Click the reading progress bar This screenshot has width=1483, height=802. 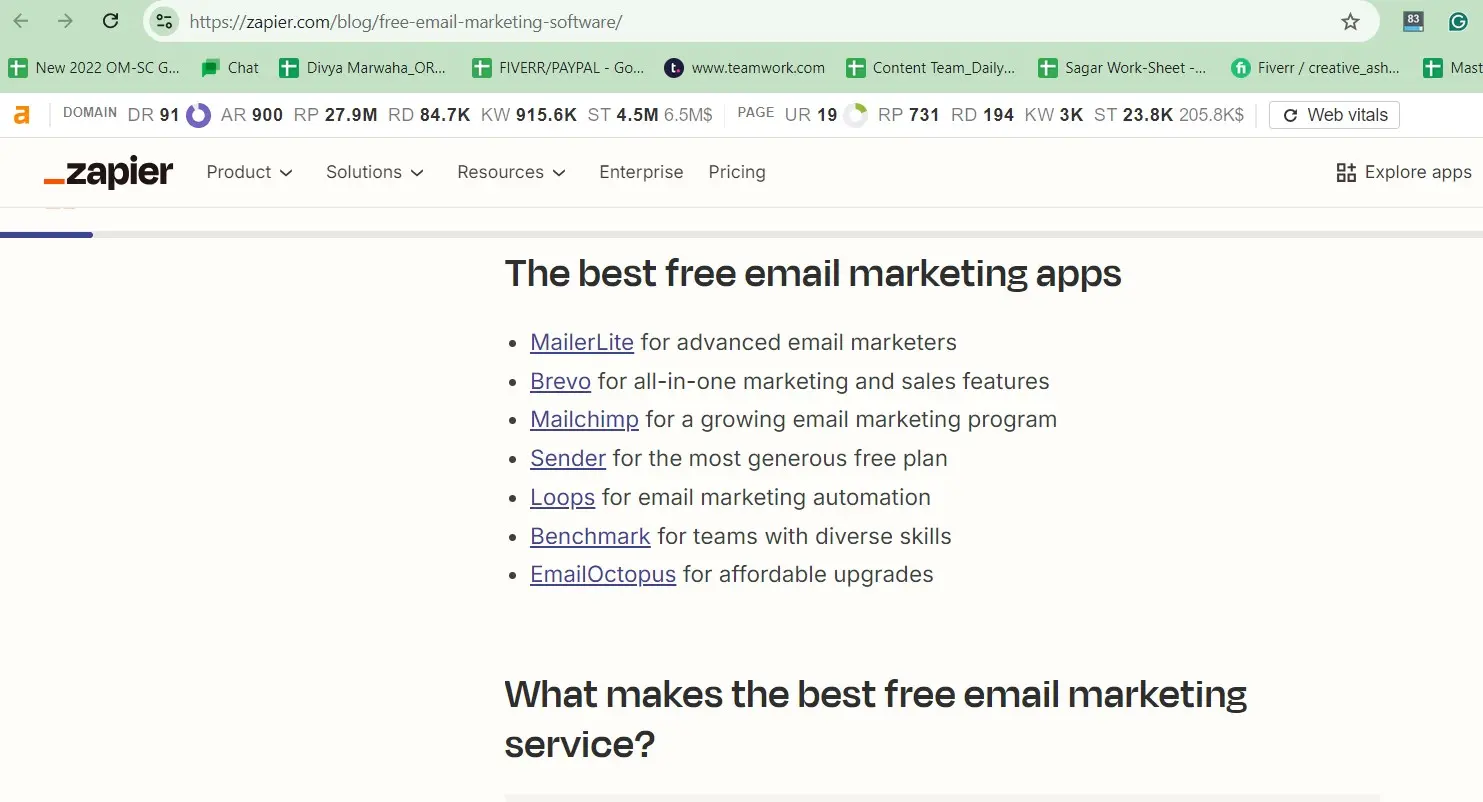coord(741,234)
